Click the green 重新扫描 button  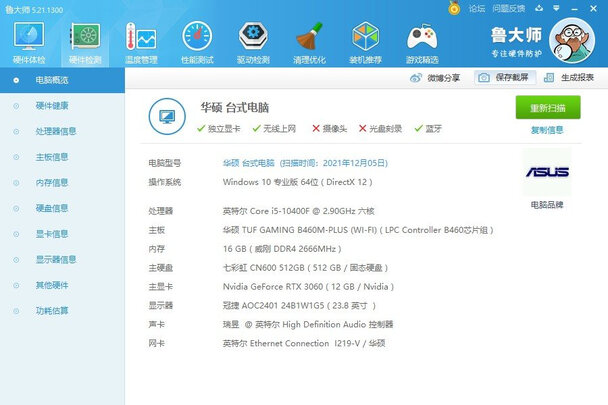tap(547, 108)
